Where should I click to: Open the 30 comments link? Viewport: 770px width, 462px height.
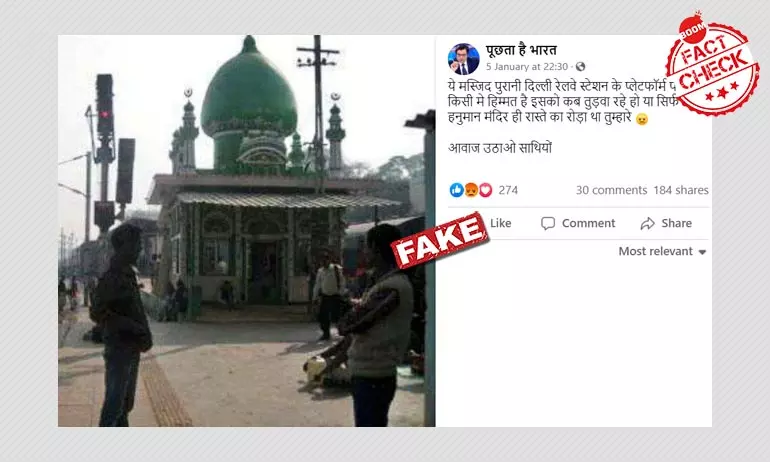[x=611, y=190]
